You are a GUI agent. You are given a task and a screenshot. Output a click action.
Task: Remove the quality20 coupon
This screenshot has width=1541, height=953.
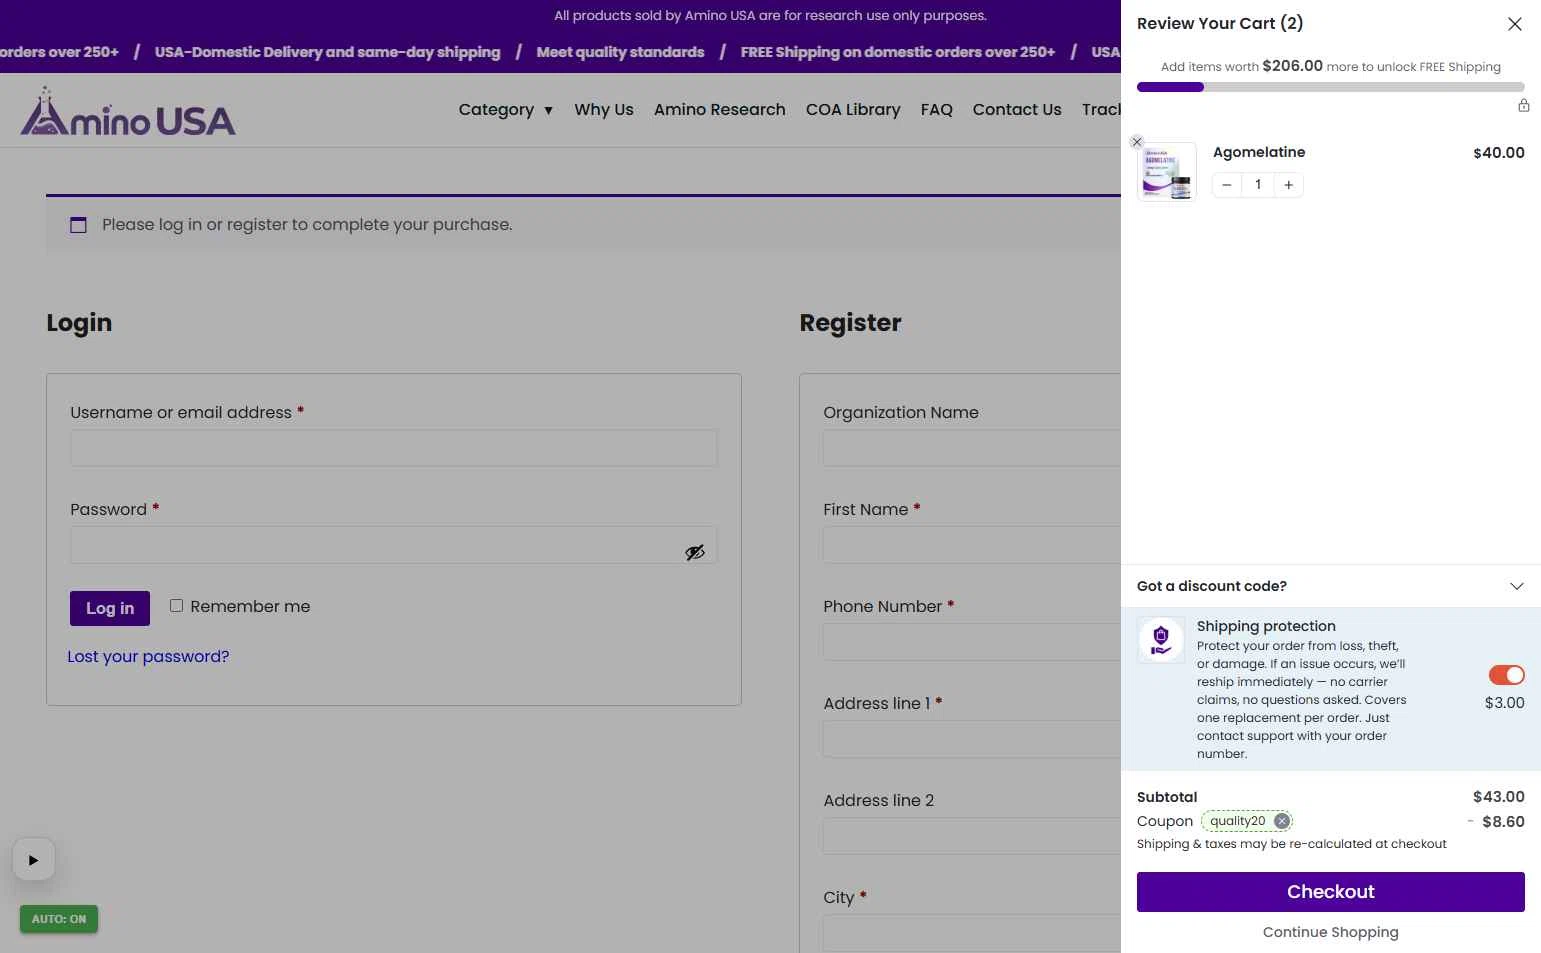click(x=1282, y=821)
